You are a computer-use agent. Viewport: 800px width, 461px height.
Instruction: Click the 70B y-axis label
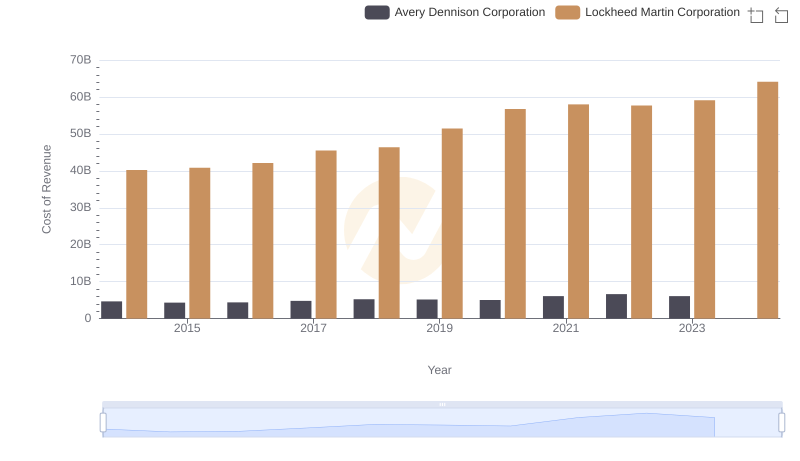tap(81, 60)
